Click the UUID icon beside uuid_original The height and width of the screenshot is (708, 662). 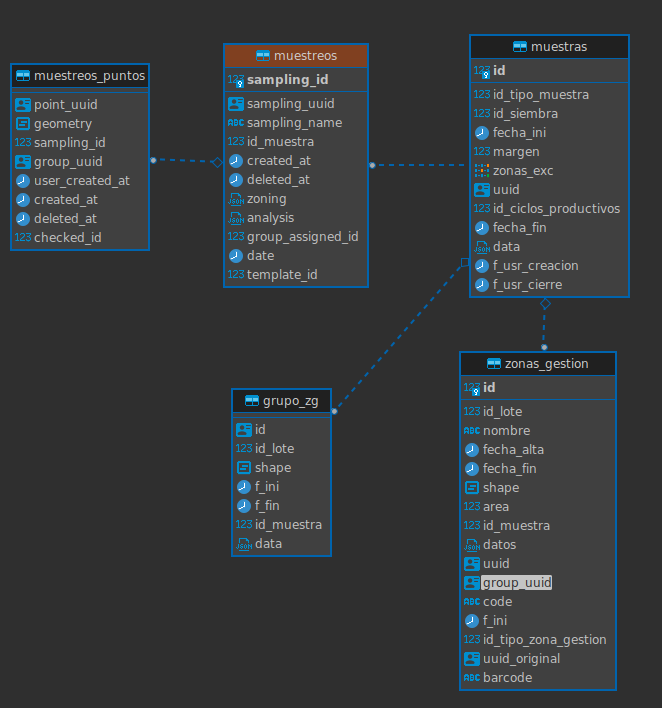[x=472, y=659]
